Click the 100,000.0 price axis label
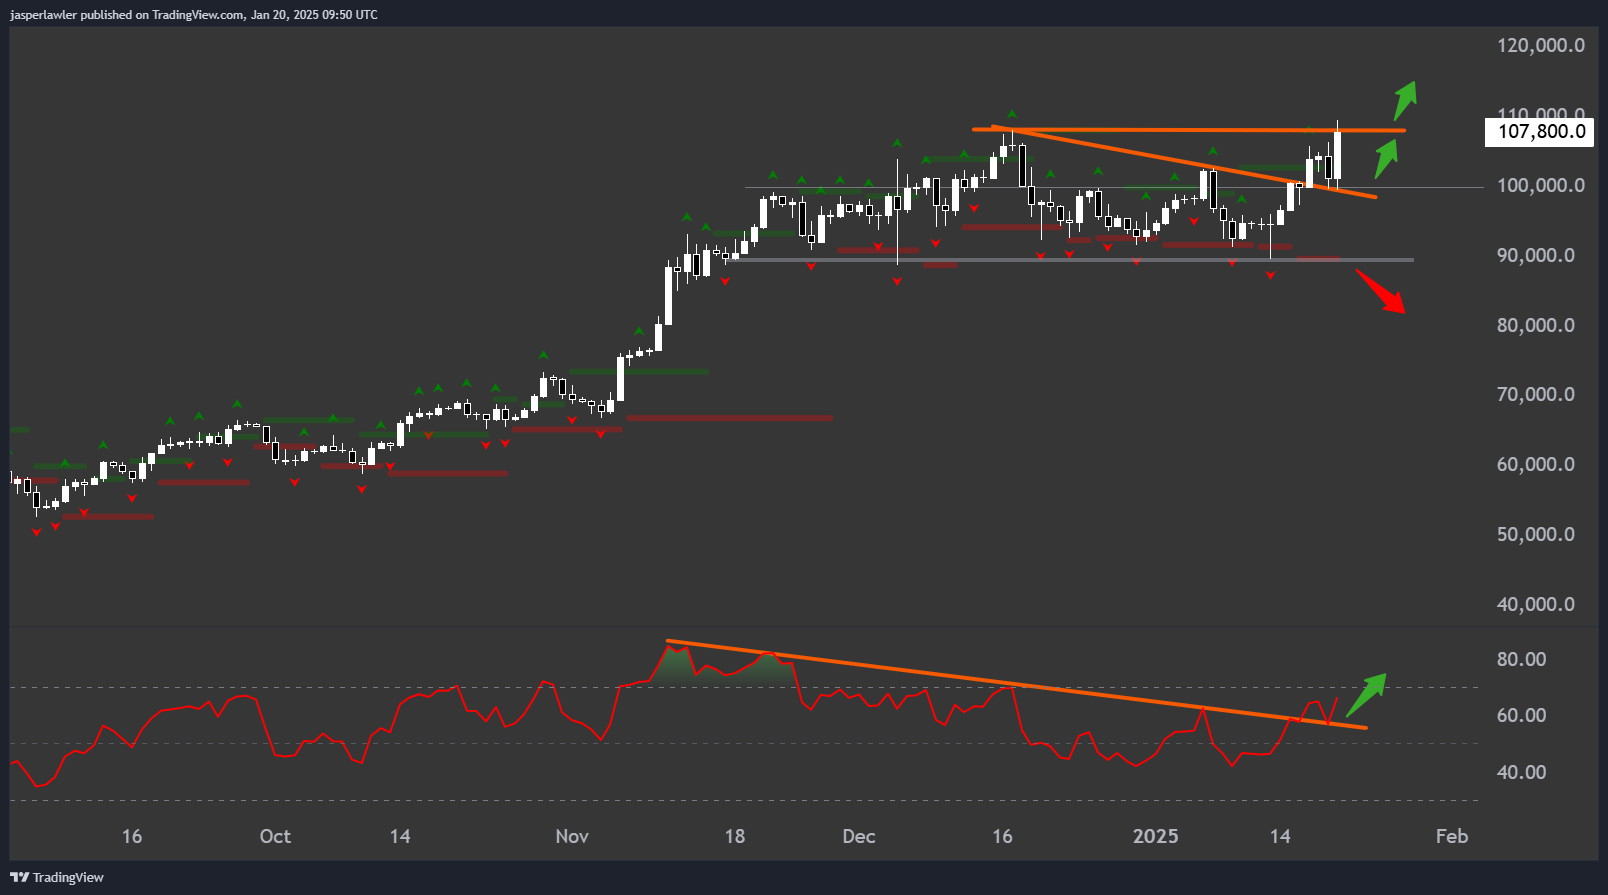 pyautogui.click(x=1540, y=185)
